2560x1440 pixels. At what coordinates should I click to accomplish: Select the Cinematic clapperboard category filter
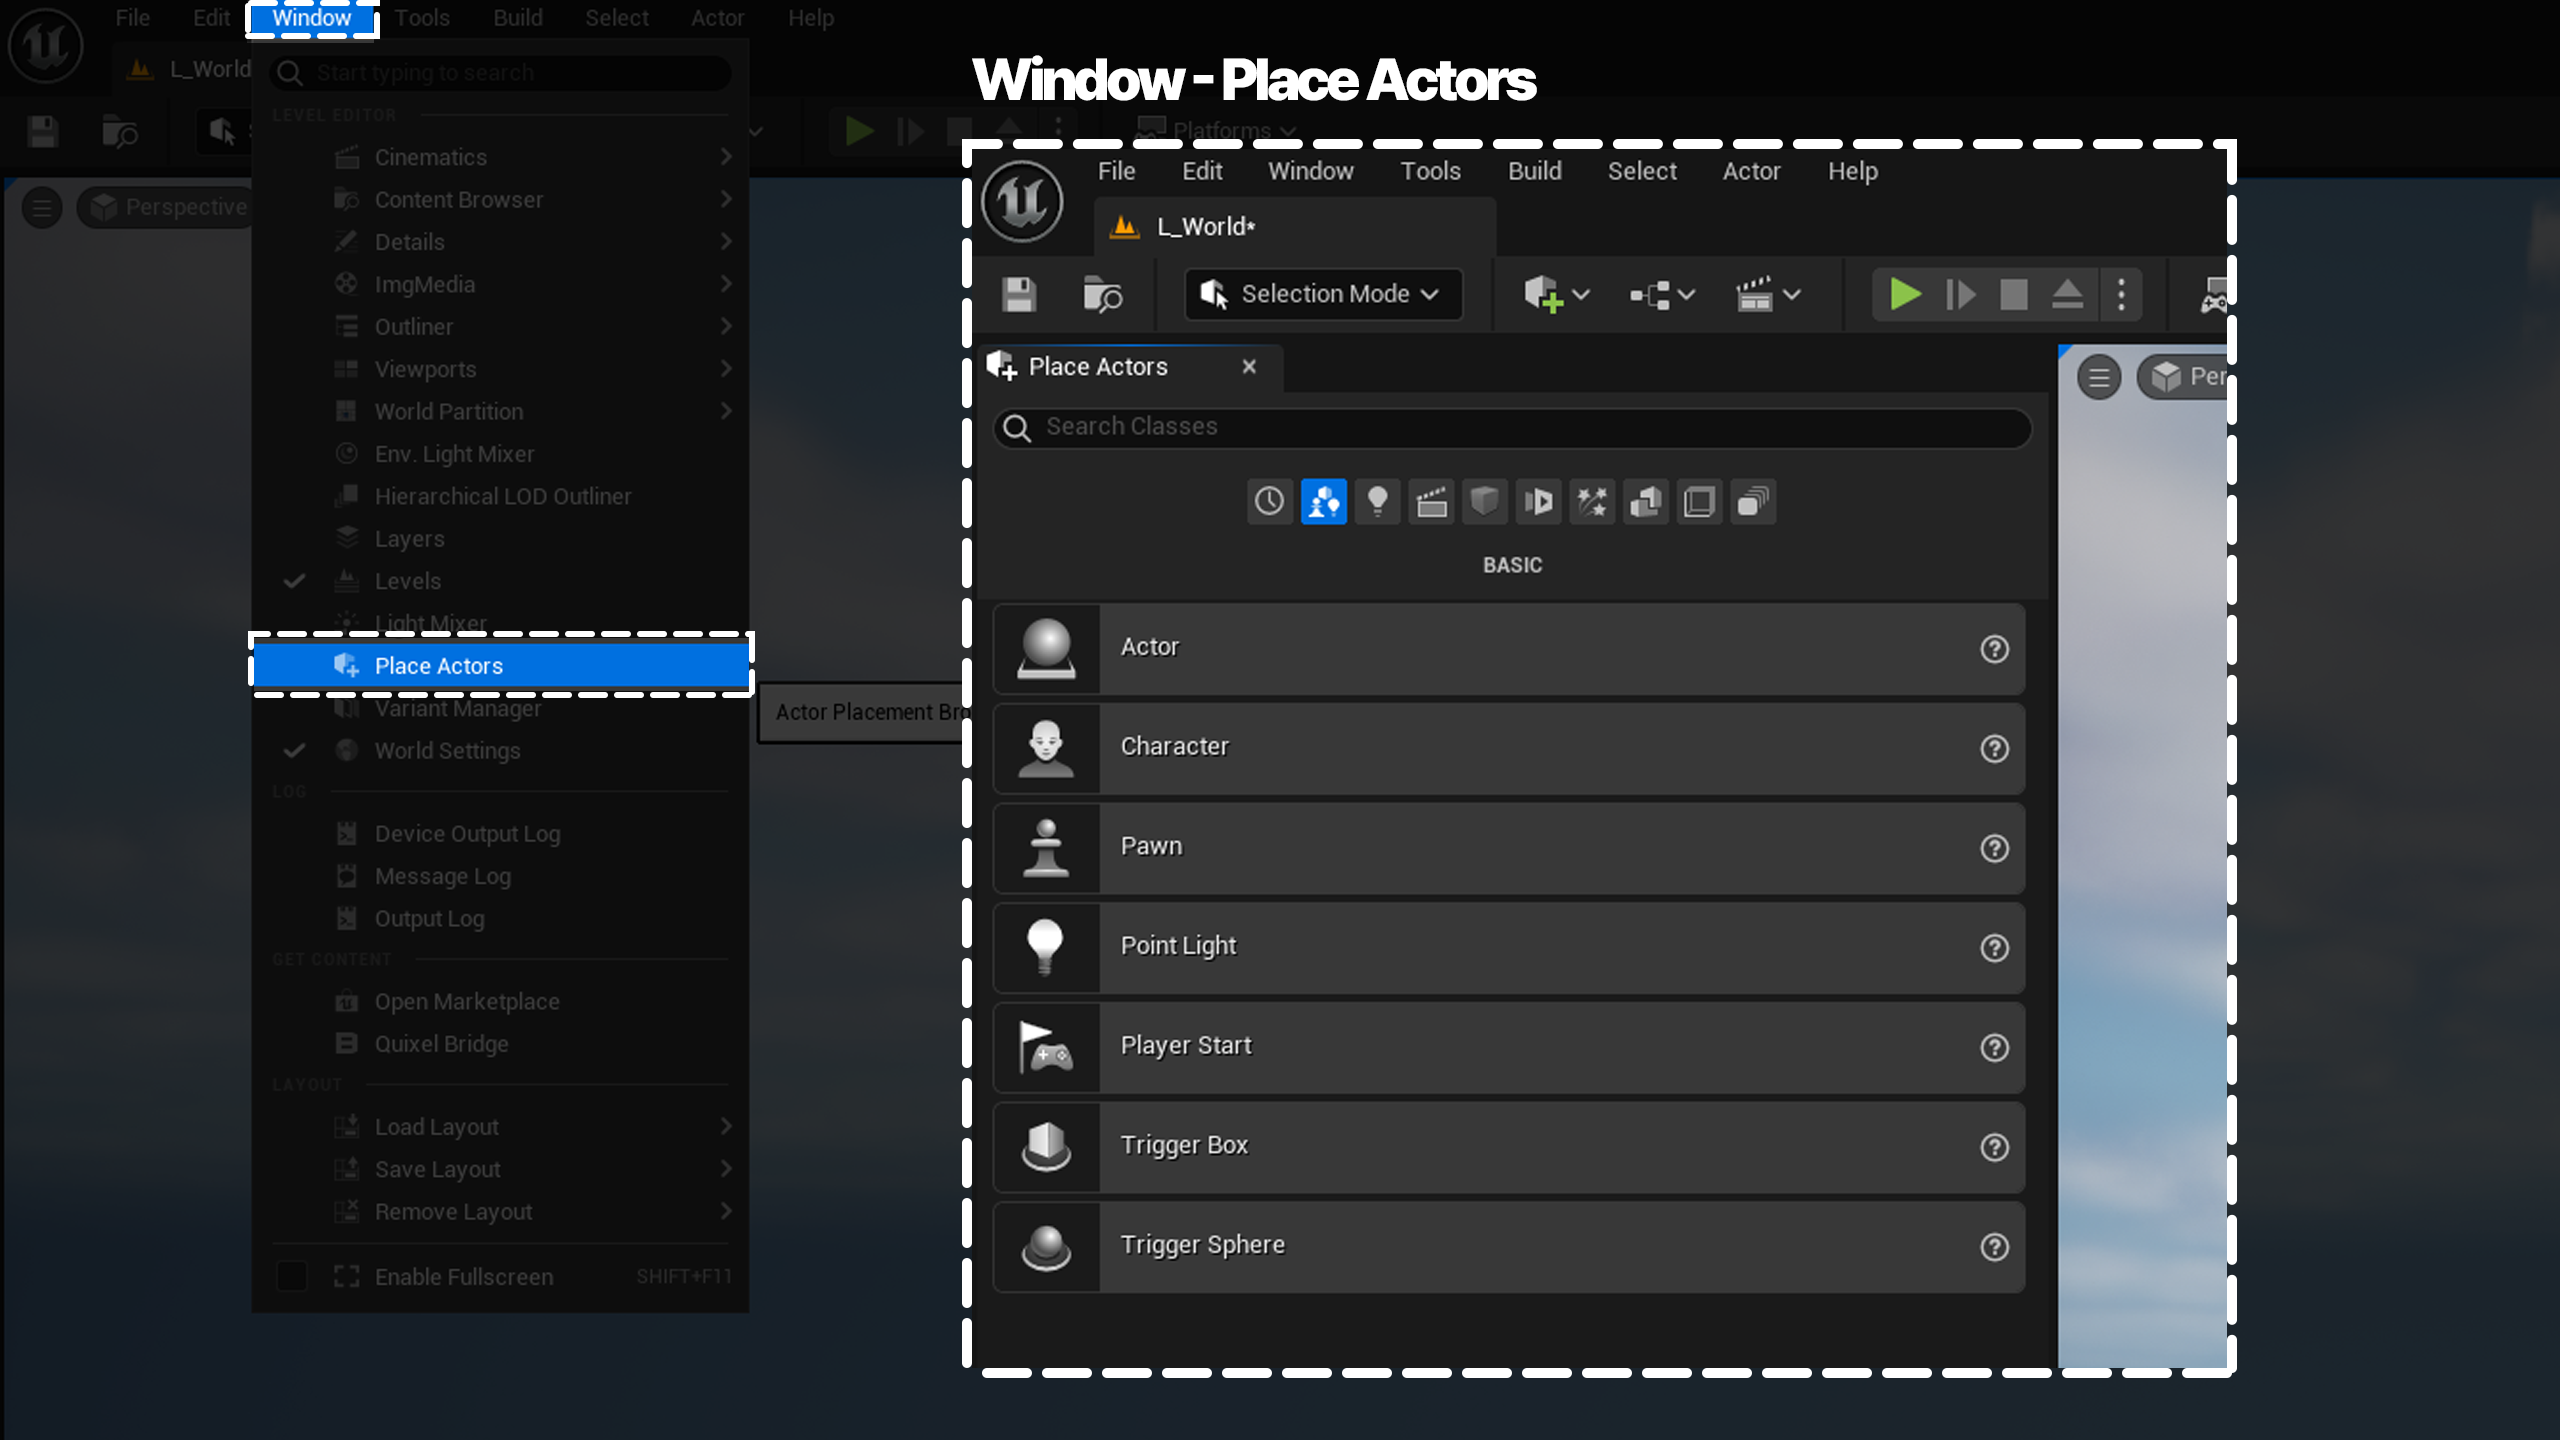[x=1431, y=501]
